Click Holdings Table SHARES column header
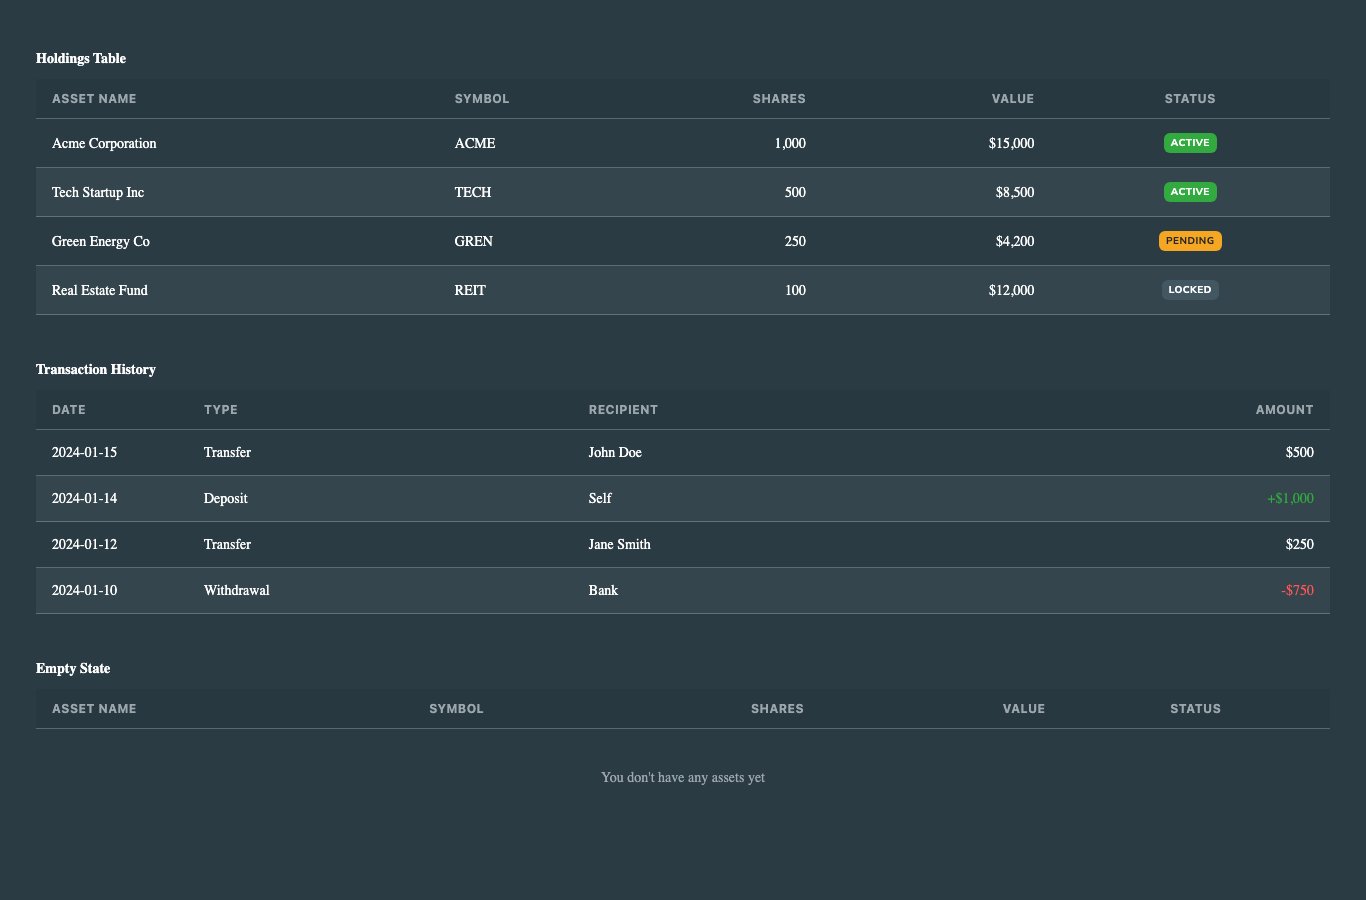 click(x=779, y=99)
